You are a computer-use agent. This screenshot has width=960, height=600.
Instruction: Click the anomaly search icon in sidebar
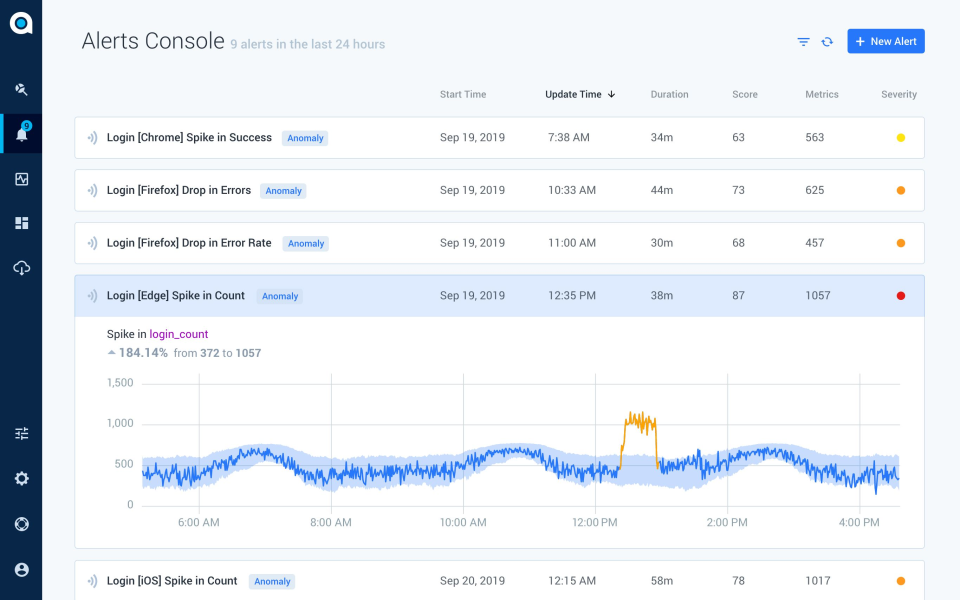click(x=21, y=89)
